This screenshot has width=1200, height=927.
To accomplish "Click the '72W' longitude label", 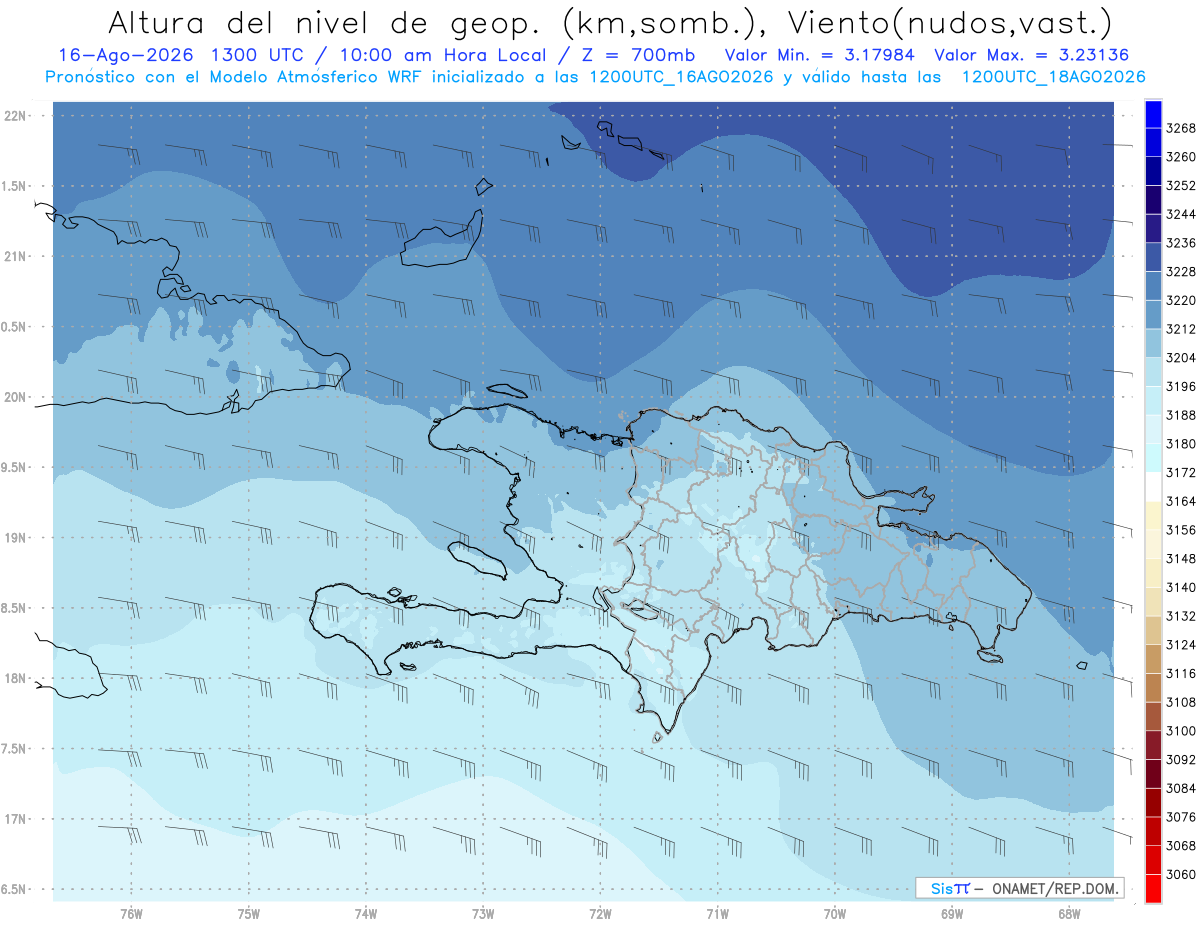I will click(600, 913).
